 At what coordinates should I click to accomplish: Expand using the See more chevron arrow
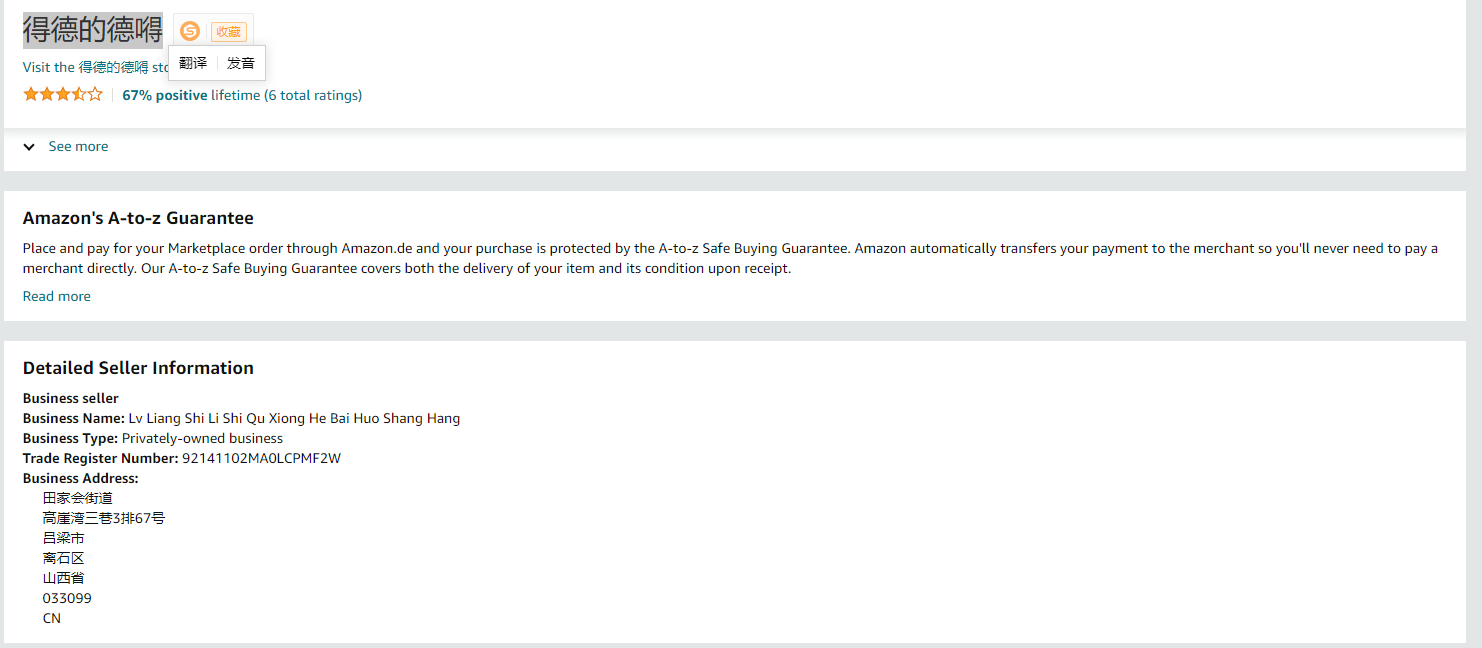pos(30,147)
